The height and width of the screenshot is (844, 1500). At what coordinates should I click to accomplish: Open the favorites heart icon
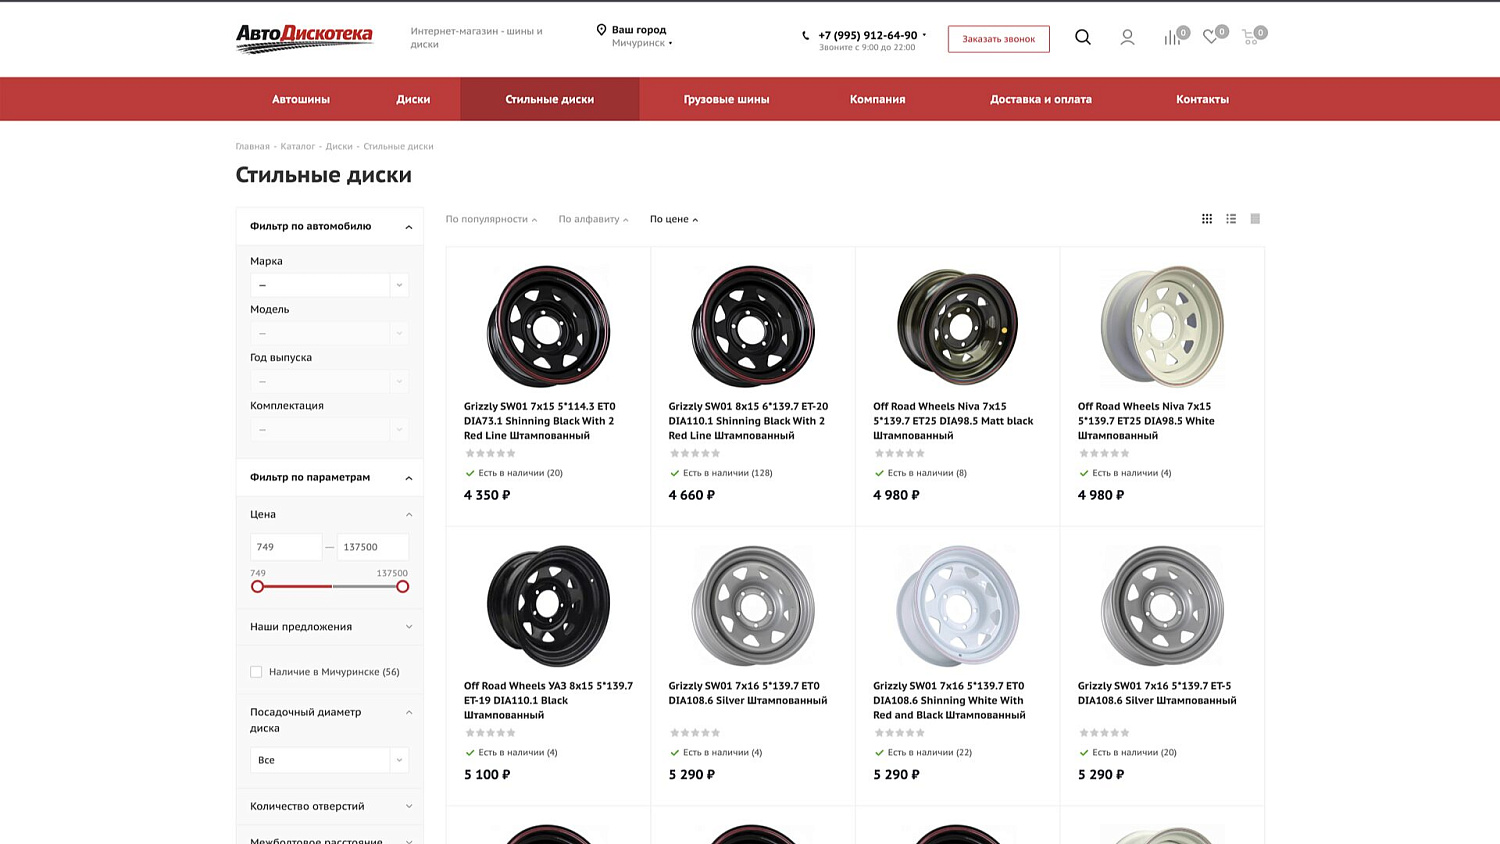pos(1210,37)
